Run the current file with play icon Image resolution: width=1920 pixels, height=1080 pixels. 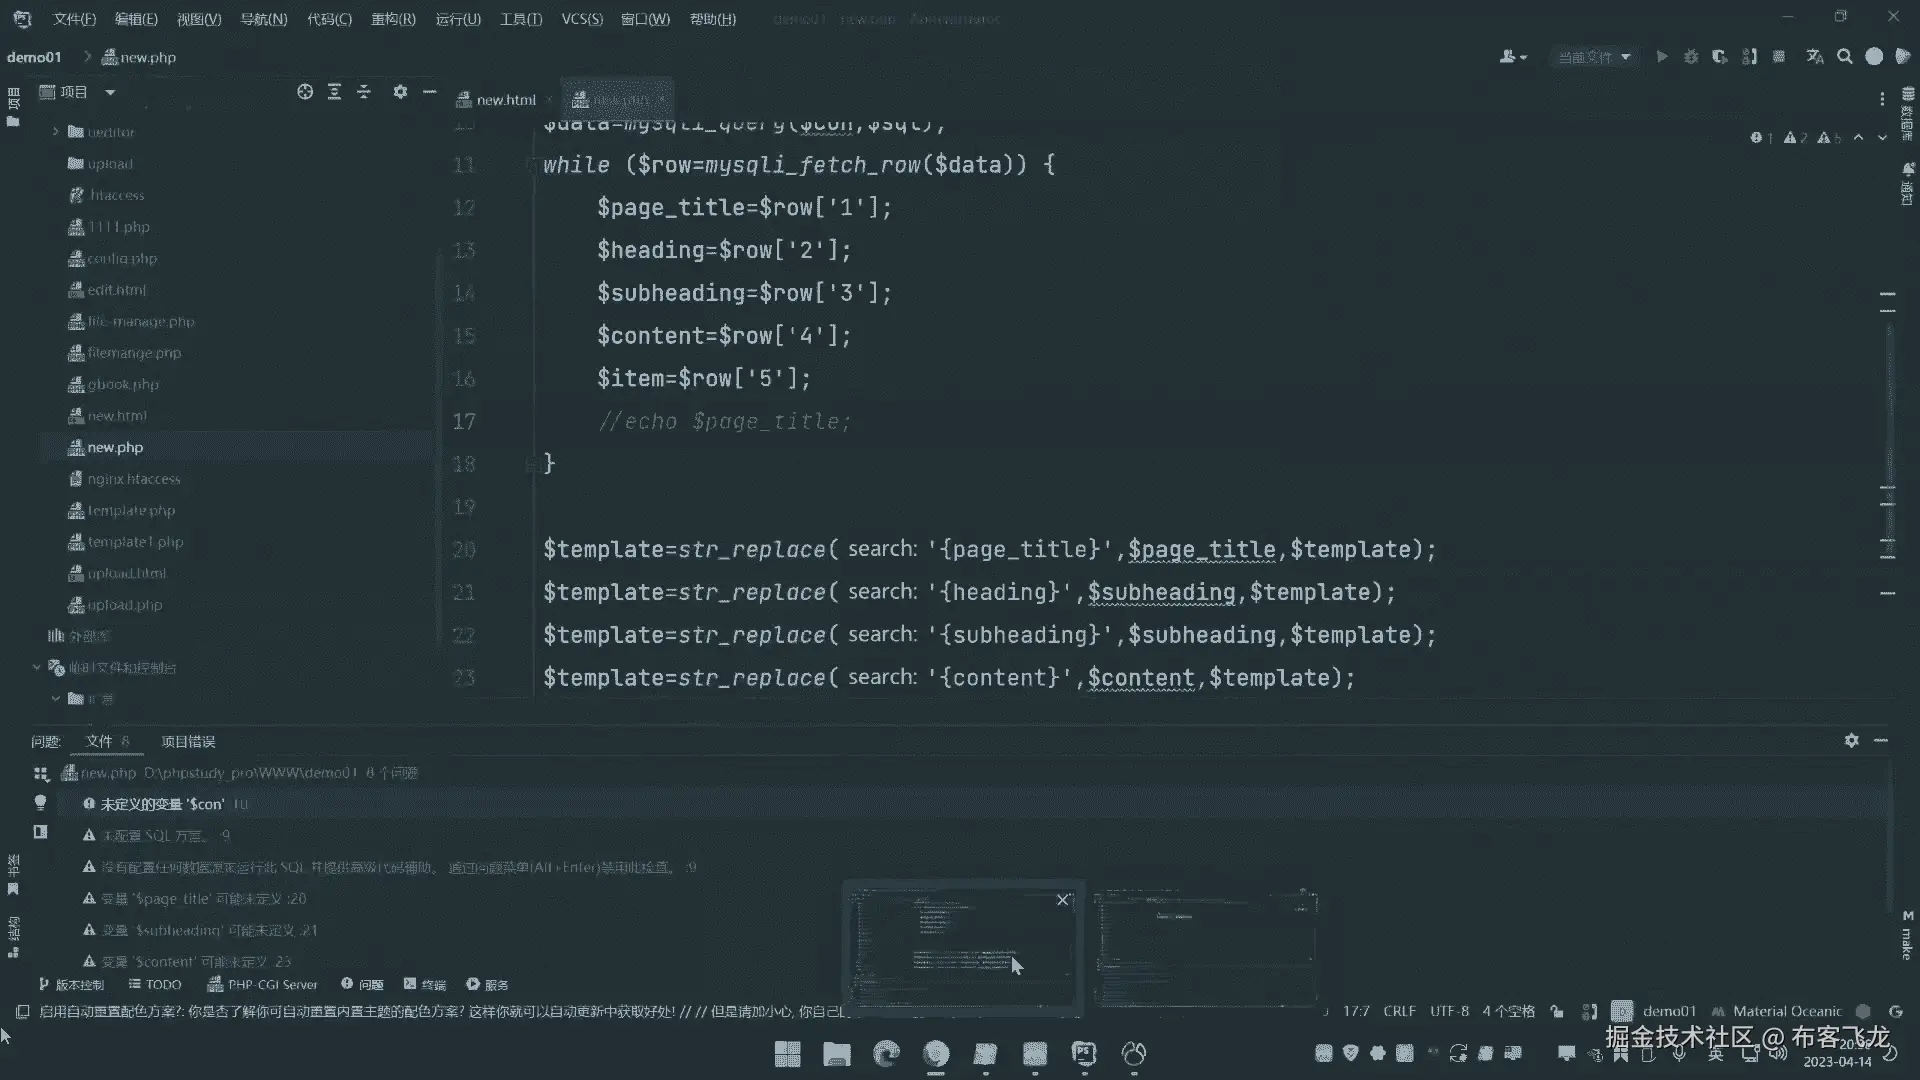[1661, 57]
